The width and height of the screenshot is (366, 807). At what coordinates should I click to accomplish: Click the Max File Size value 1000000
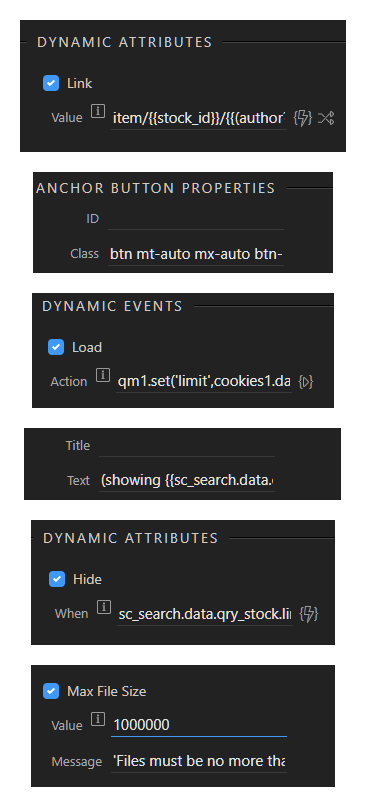coord(199,725)
